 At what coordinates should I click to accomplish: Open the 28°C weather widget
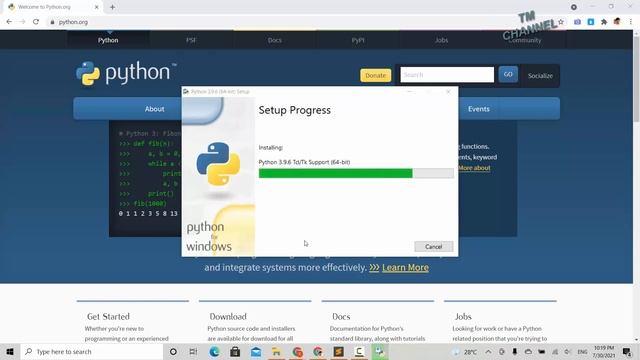(464, 351)
